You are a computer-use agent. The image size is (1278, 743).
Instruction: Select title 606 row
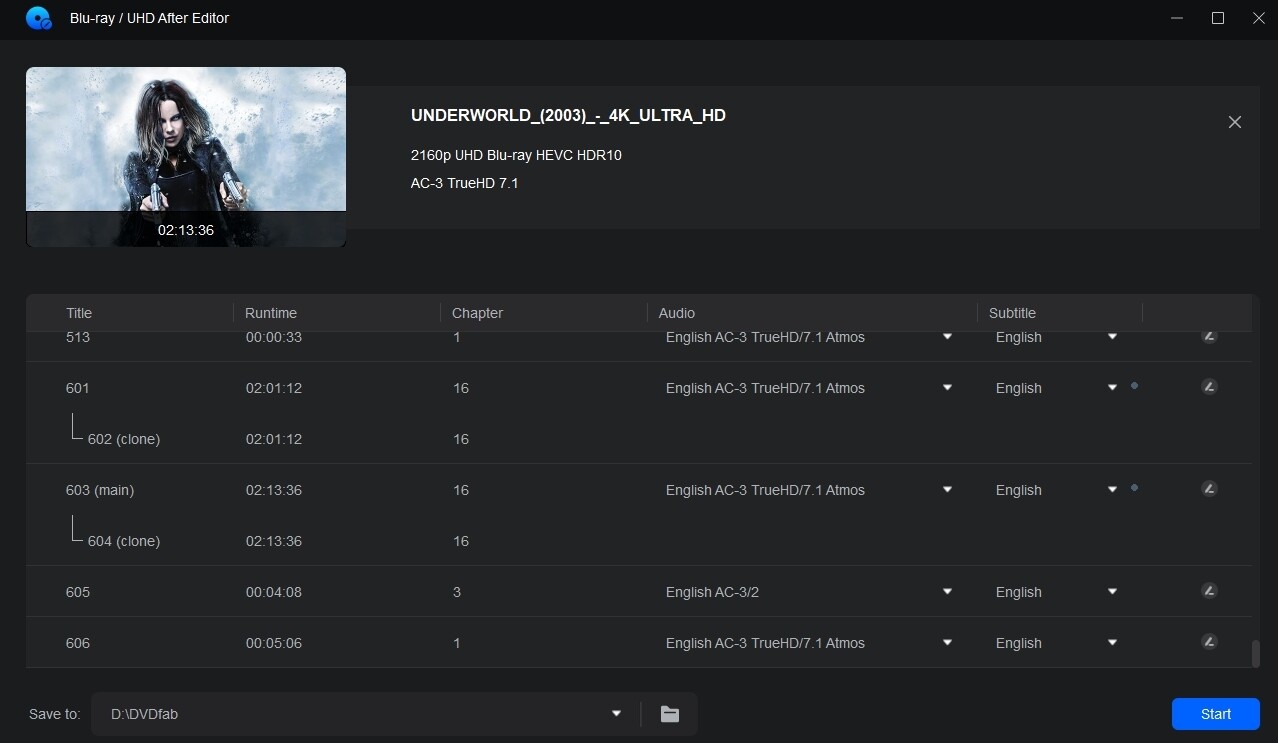[x=639, y=643]
